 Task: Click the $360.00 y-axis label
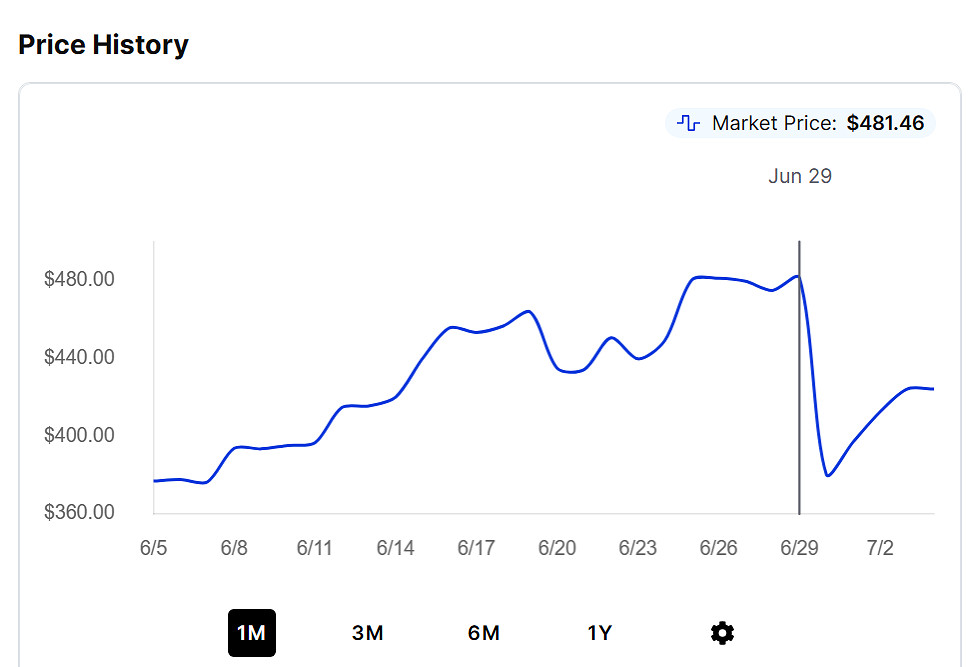tap(79, 512)
